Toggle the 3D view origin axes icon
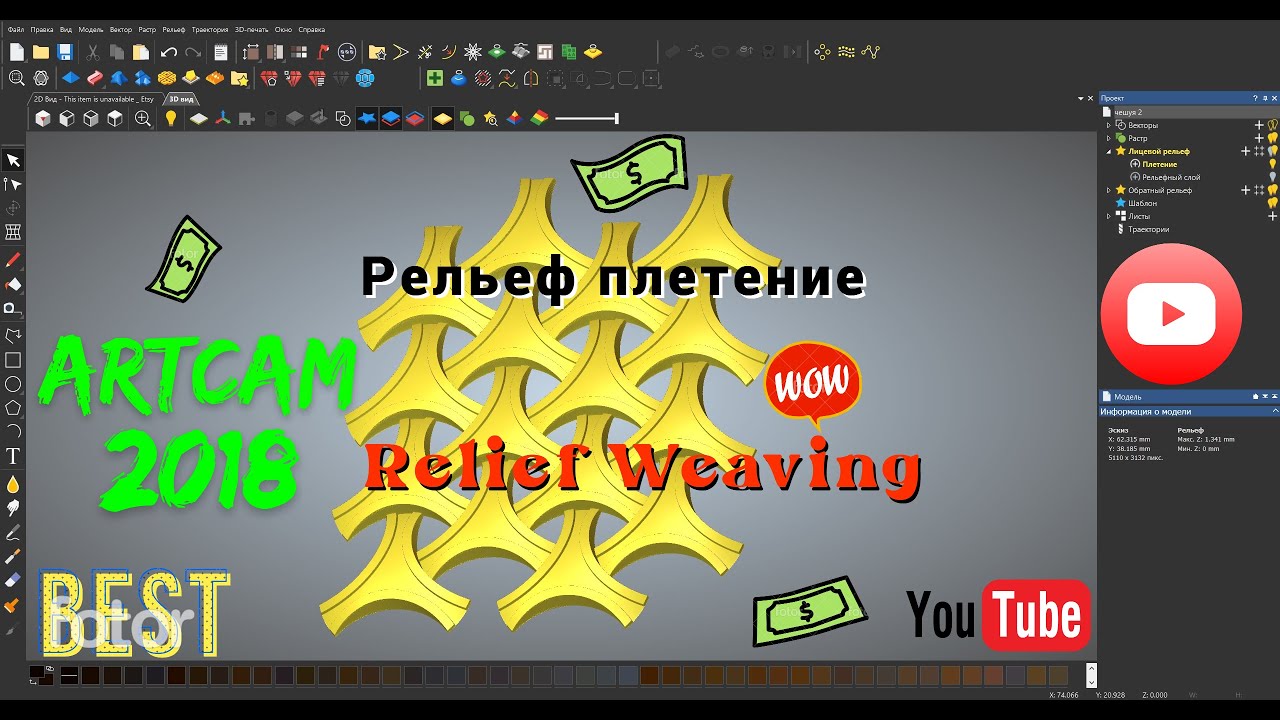The image size is (1280, 720). (223, 118)
